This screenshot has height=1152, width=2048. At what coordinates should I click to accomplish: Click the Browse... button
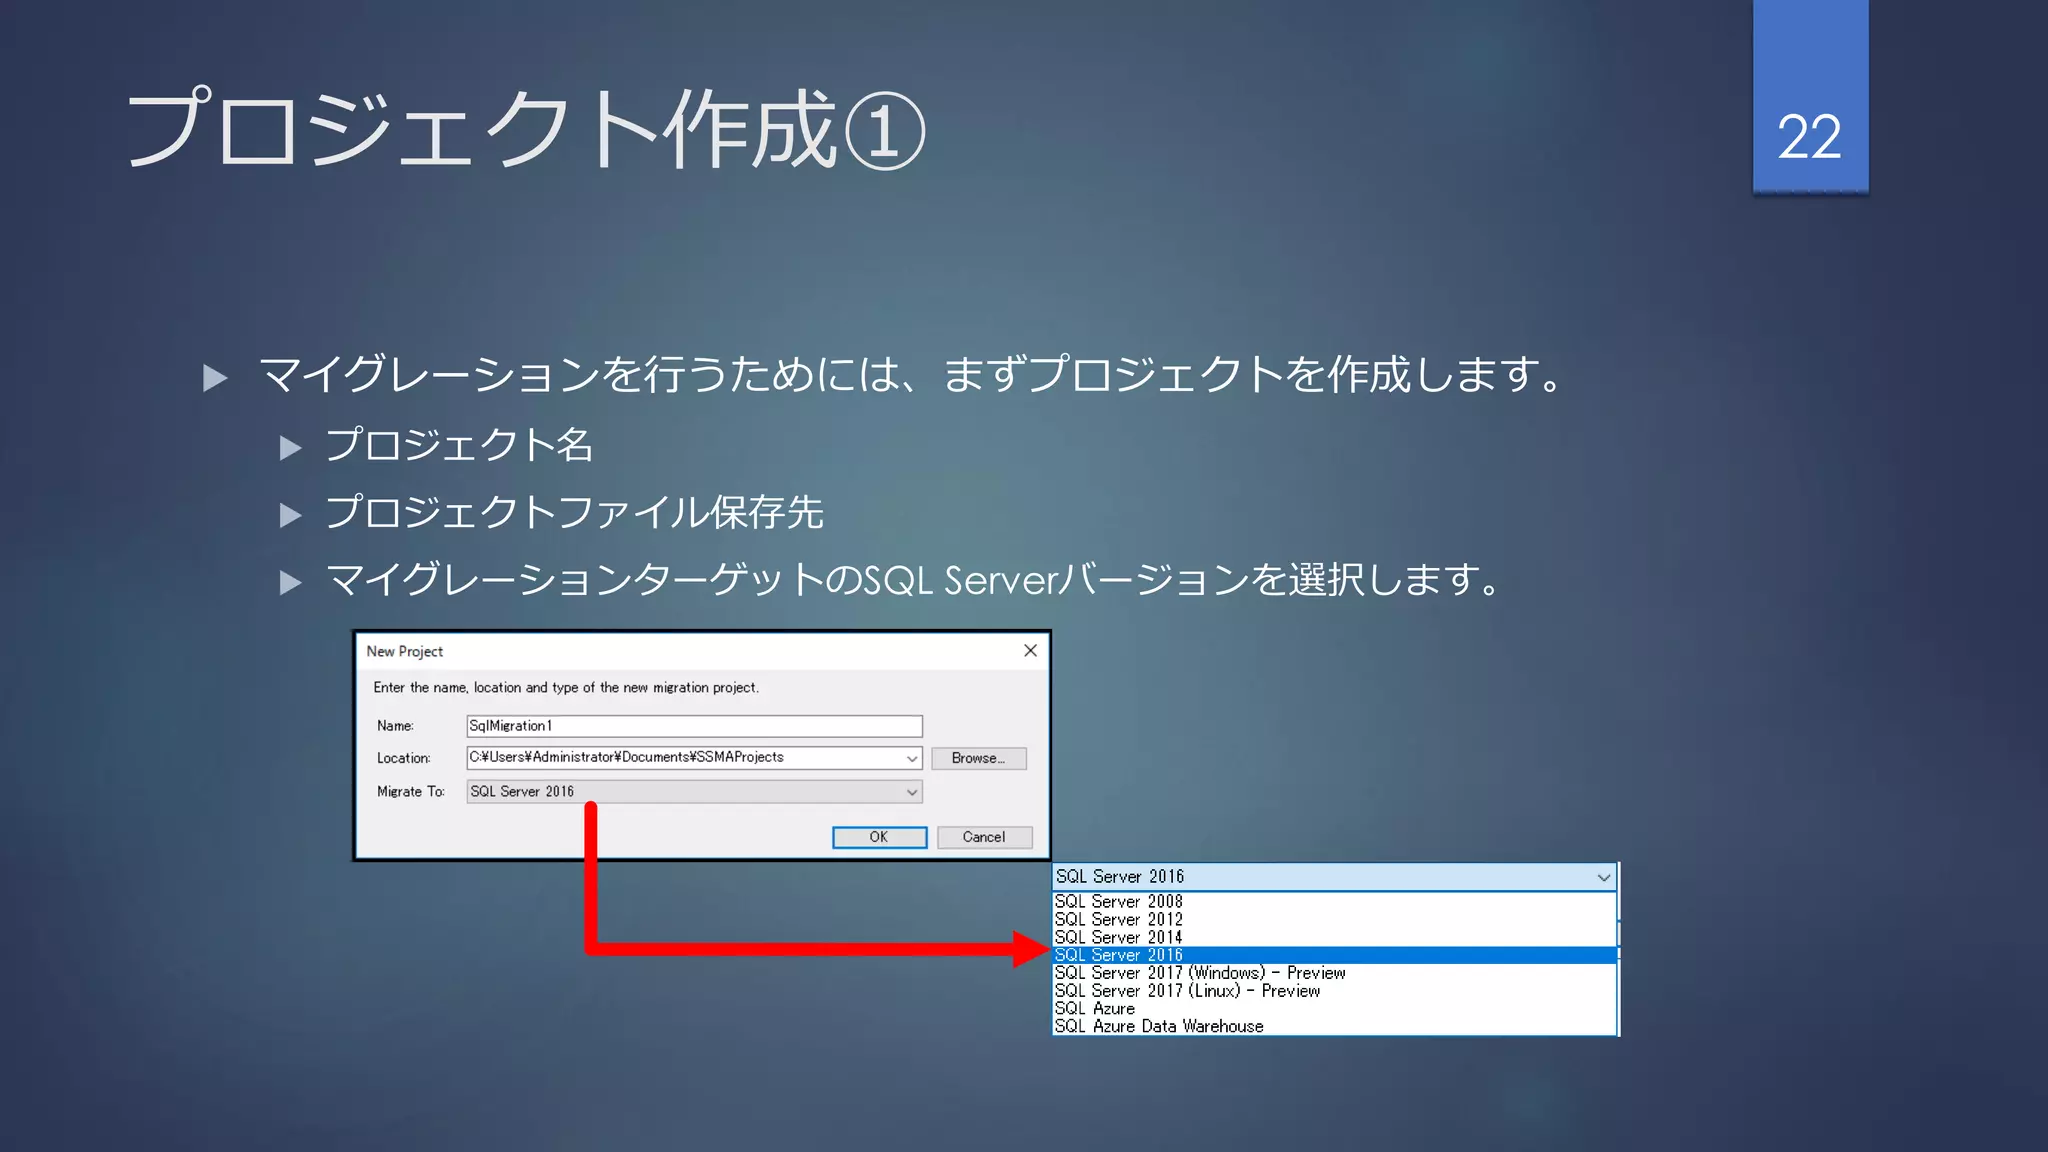(979, 758)
